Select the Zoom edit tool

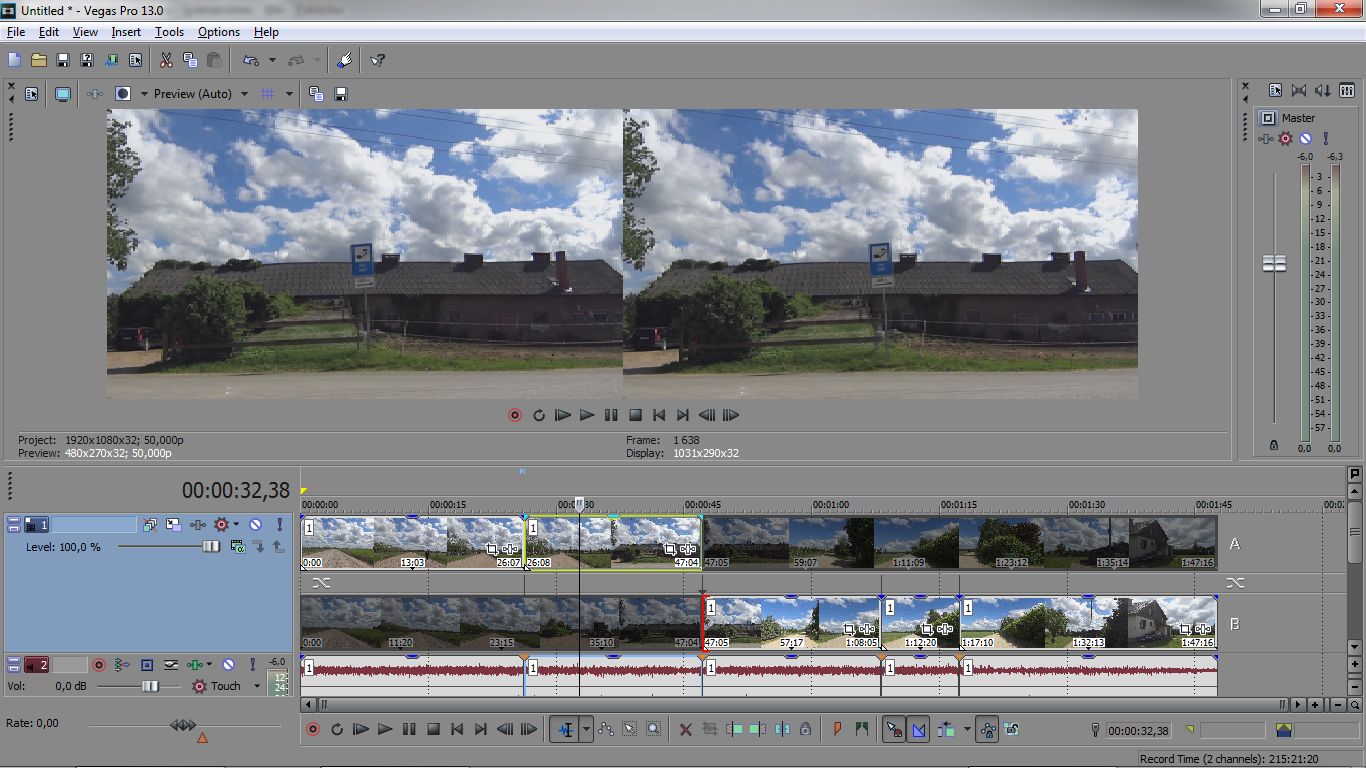pyautogui.click(x=653, y=730)
